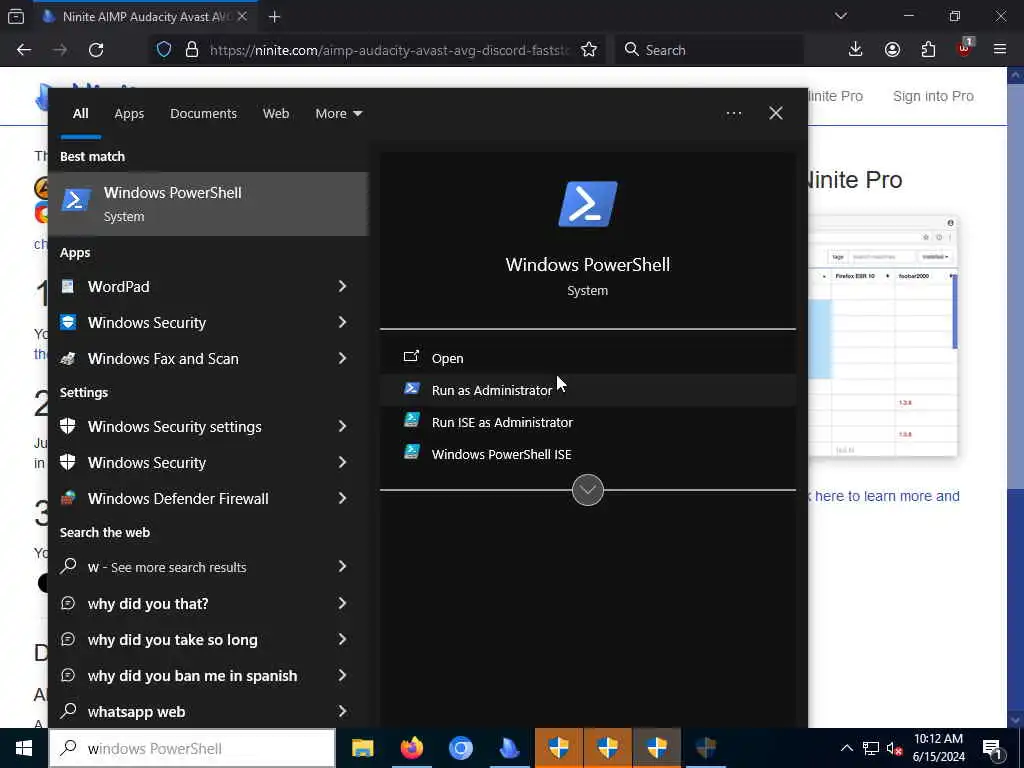Expand more actions with the down chevron circle
Image resolution: width=1024 pixels, height=768 pixels.
coord(588,490)
